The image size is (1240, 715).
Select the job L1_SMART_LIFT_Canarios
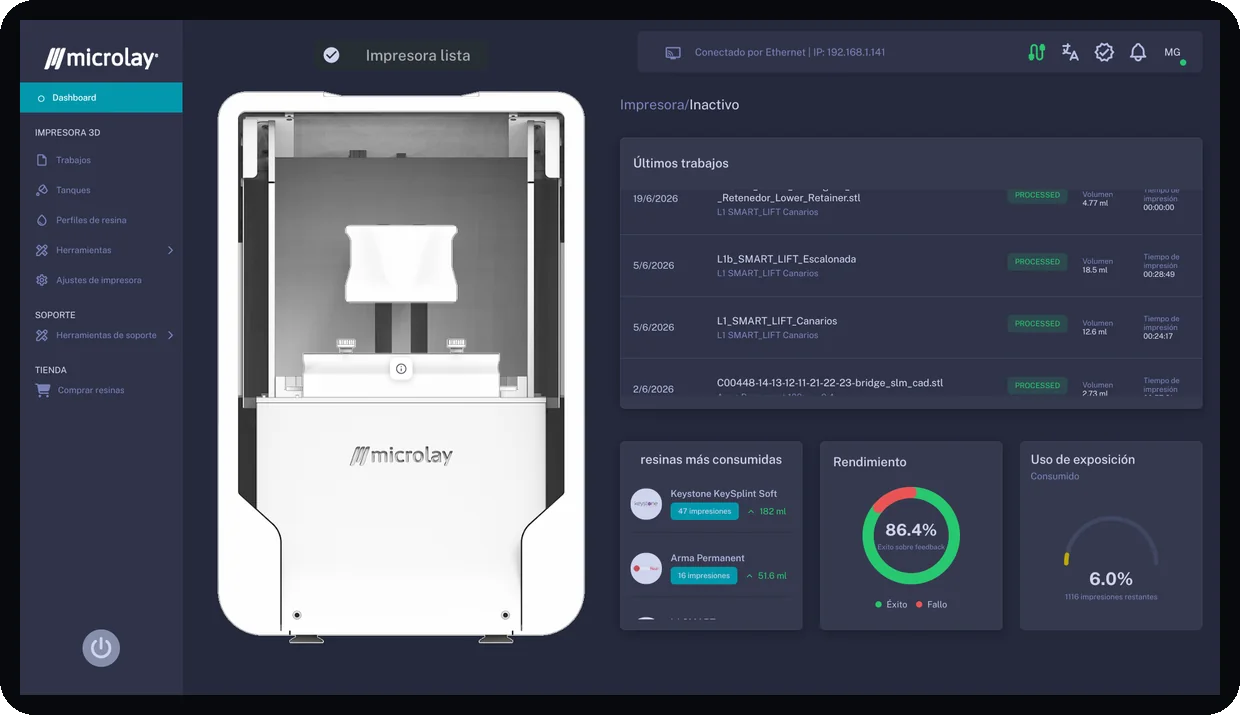tap(777, 321)
